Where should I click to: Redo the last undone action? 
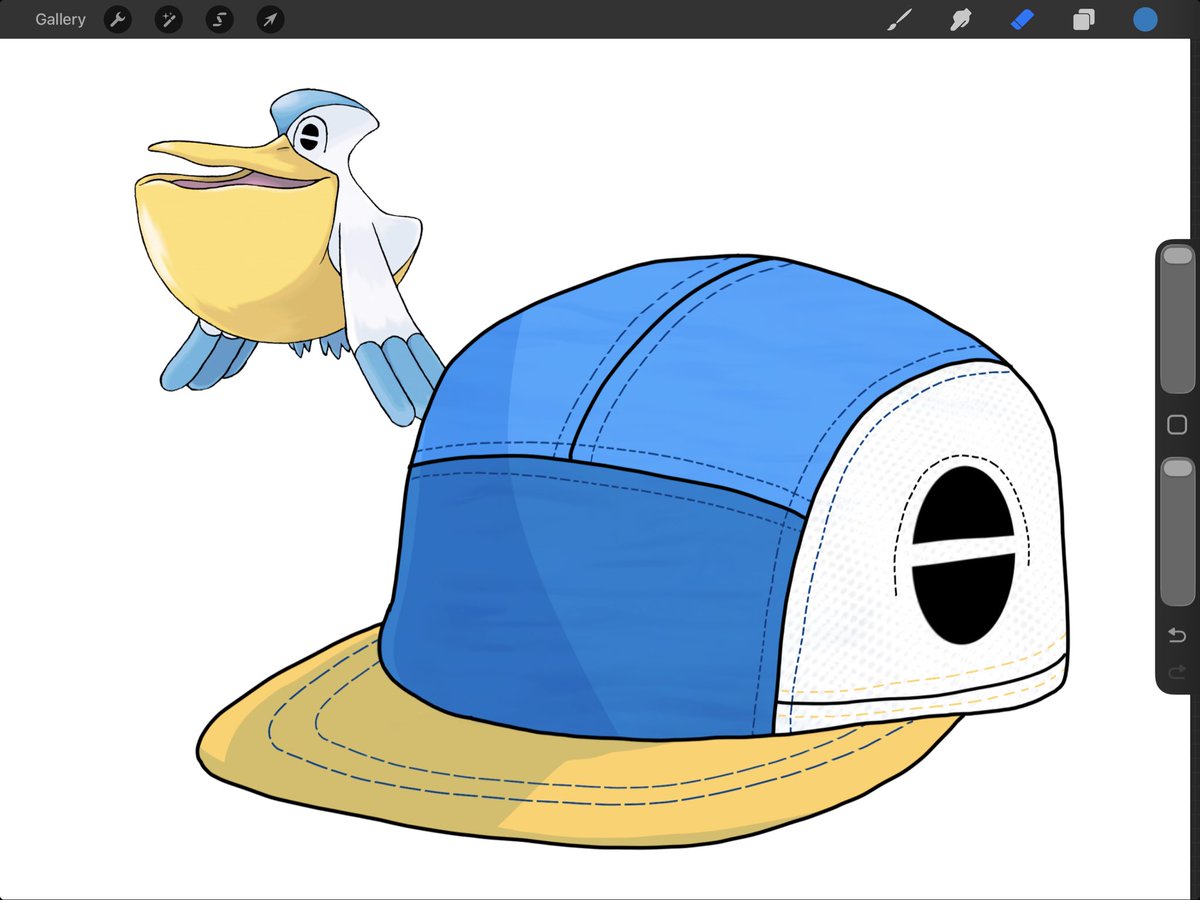(1177, 672)
